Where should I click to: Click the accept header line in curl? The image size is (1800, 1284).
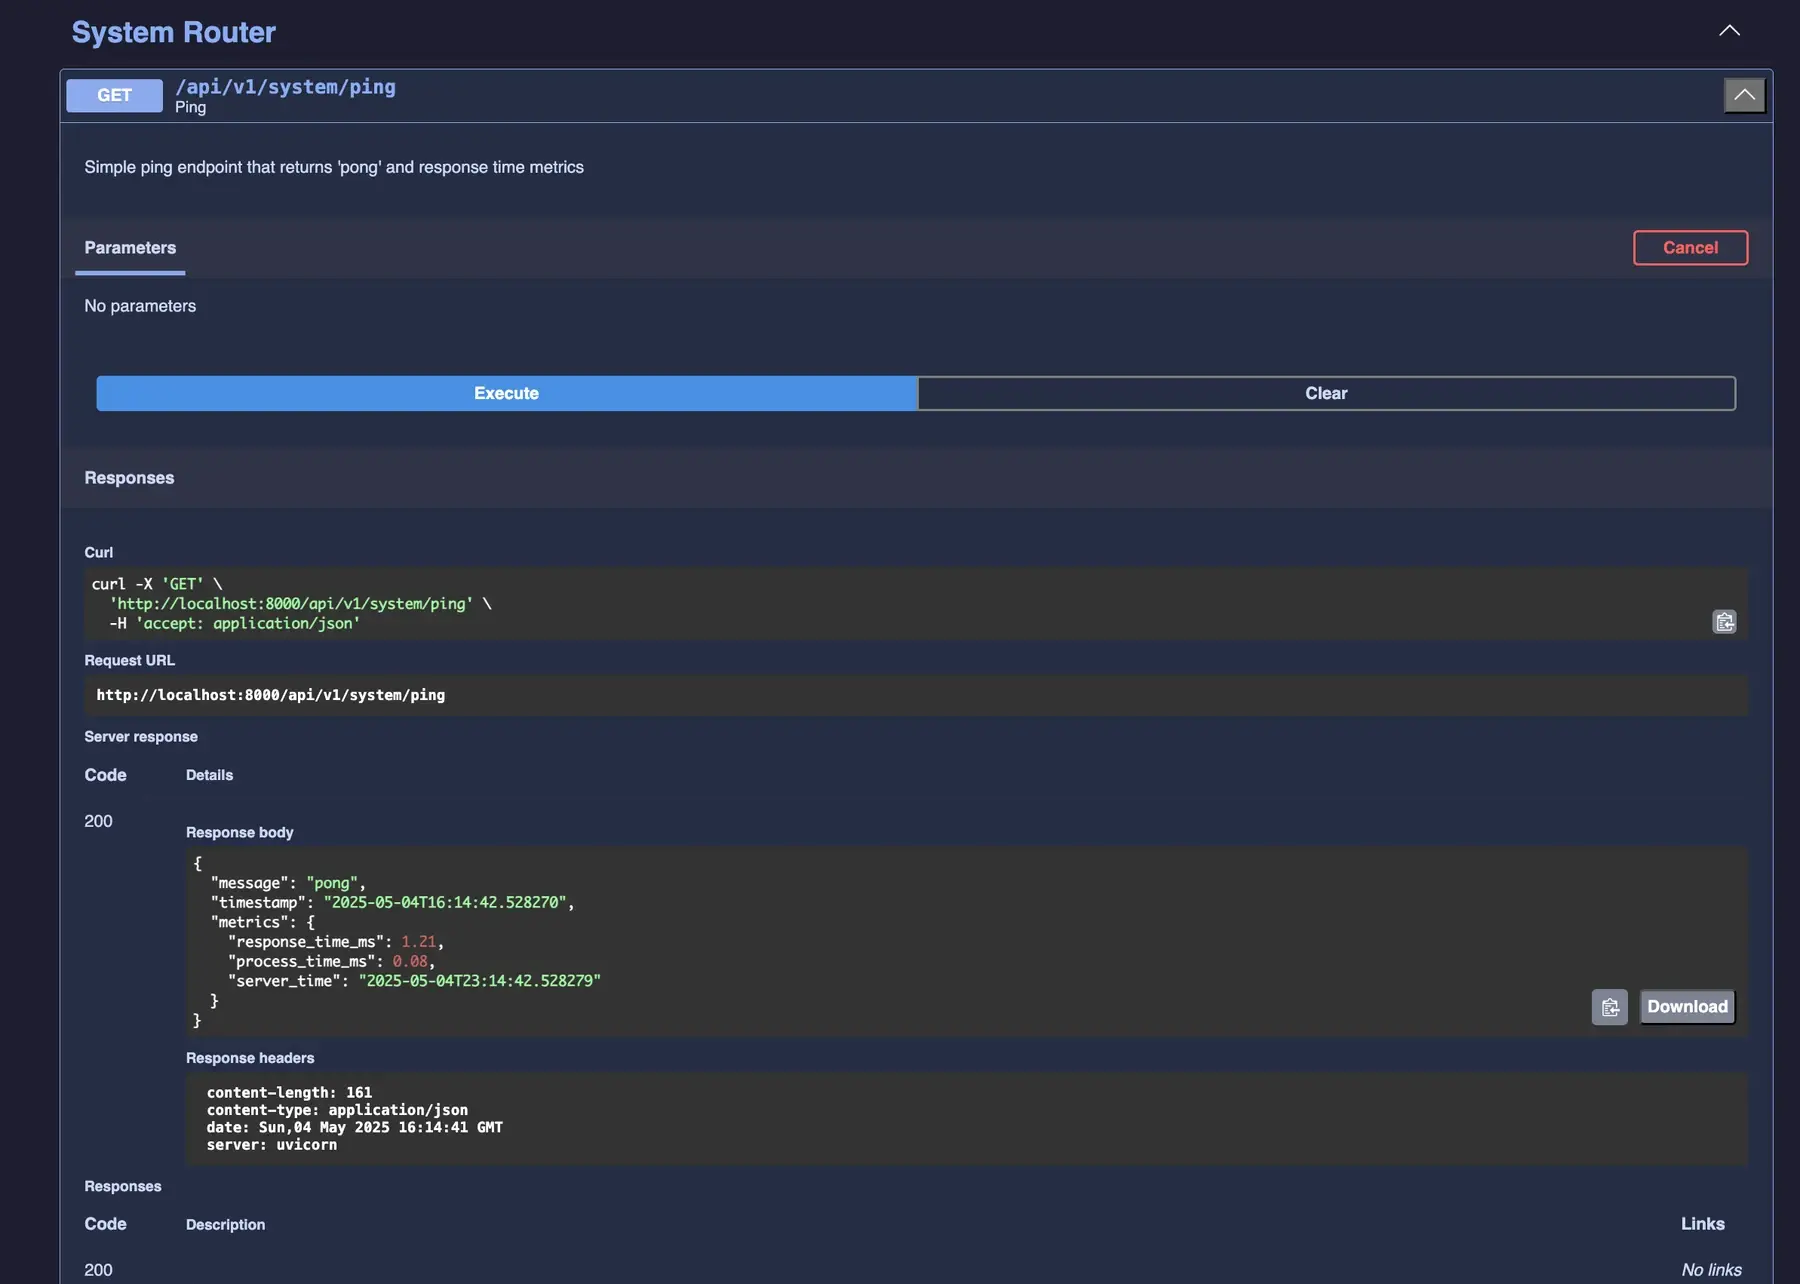tap(235, 624)
